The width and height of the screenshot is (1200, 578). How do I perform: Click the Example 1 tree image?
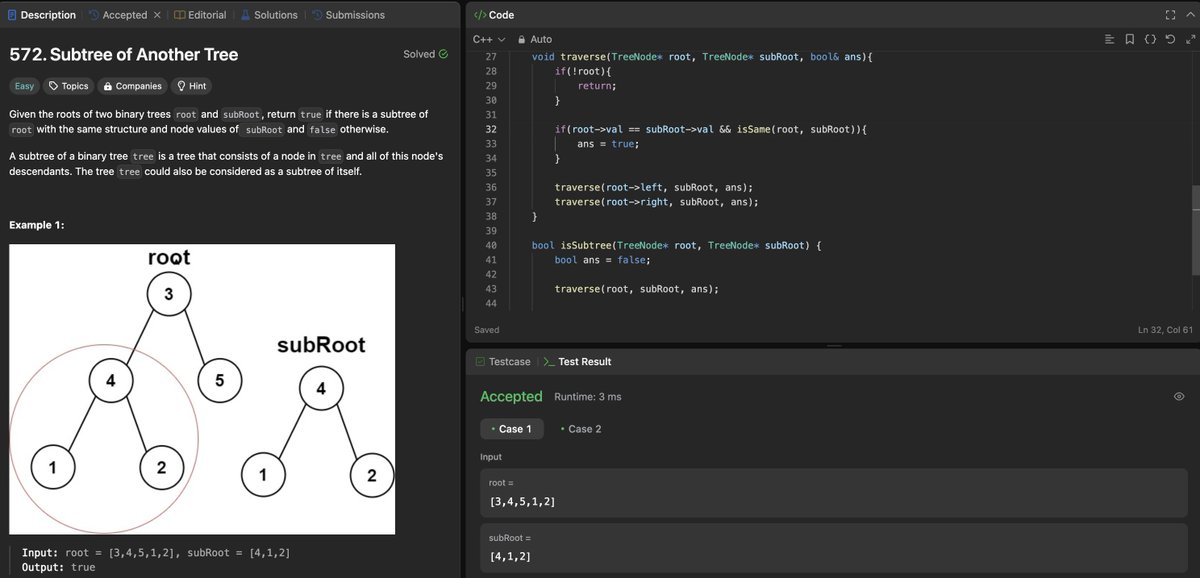pyautogui.click(x=203, y=388)
